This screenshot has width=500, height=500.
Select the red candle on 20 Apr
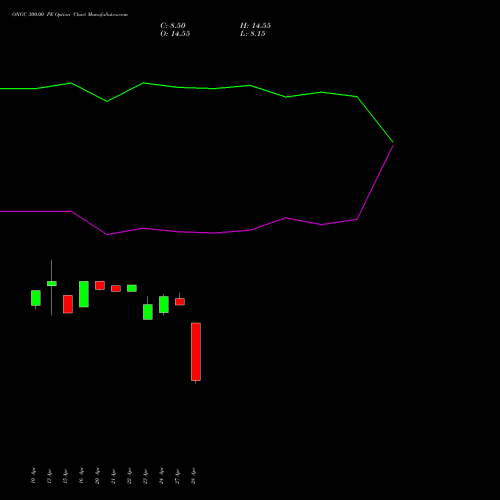tap(100, 285)
